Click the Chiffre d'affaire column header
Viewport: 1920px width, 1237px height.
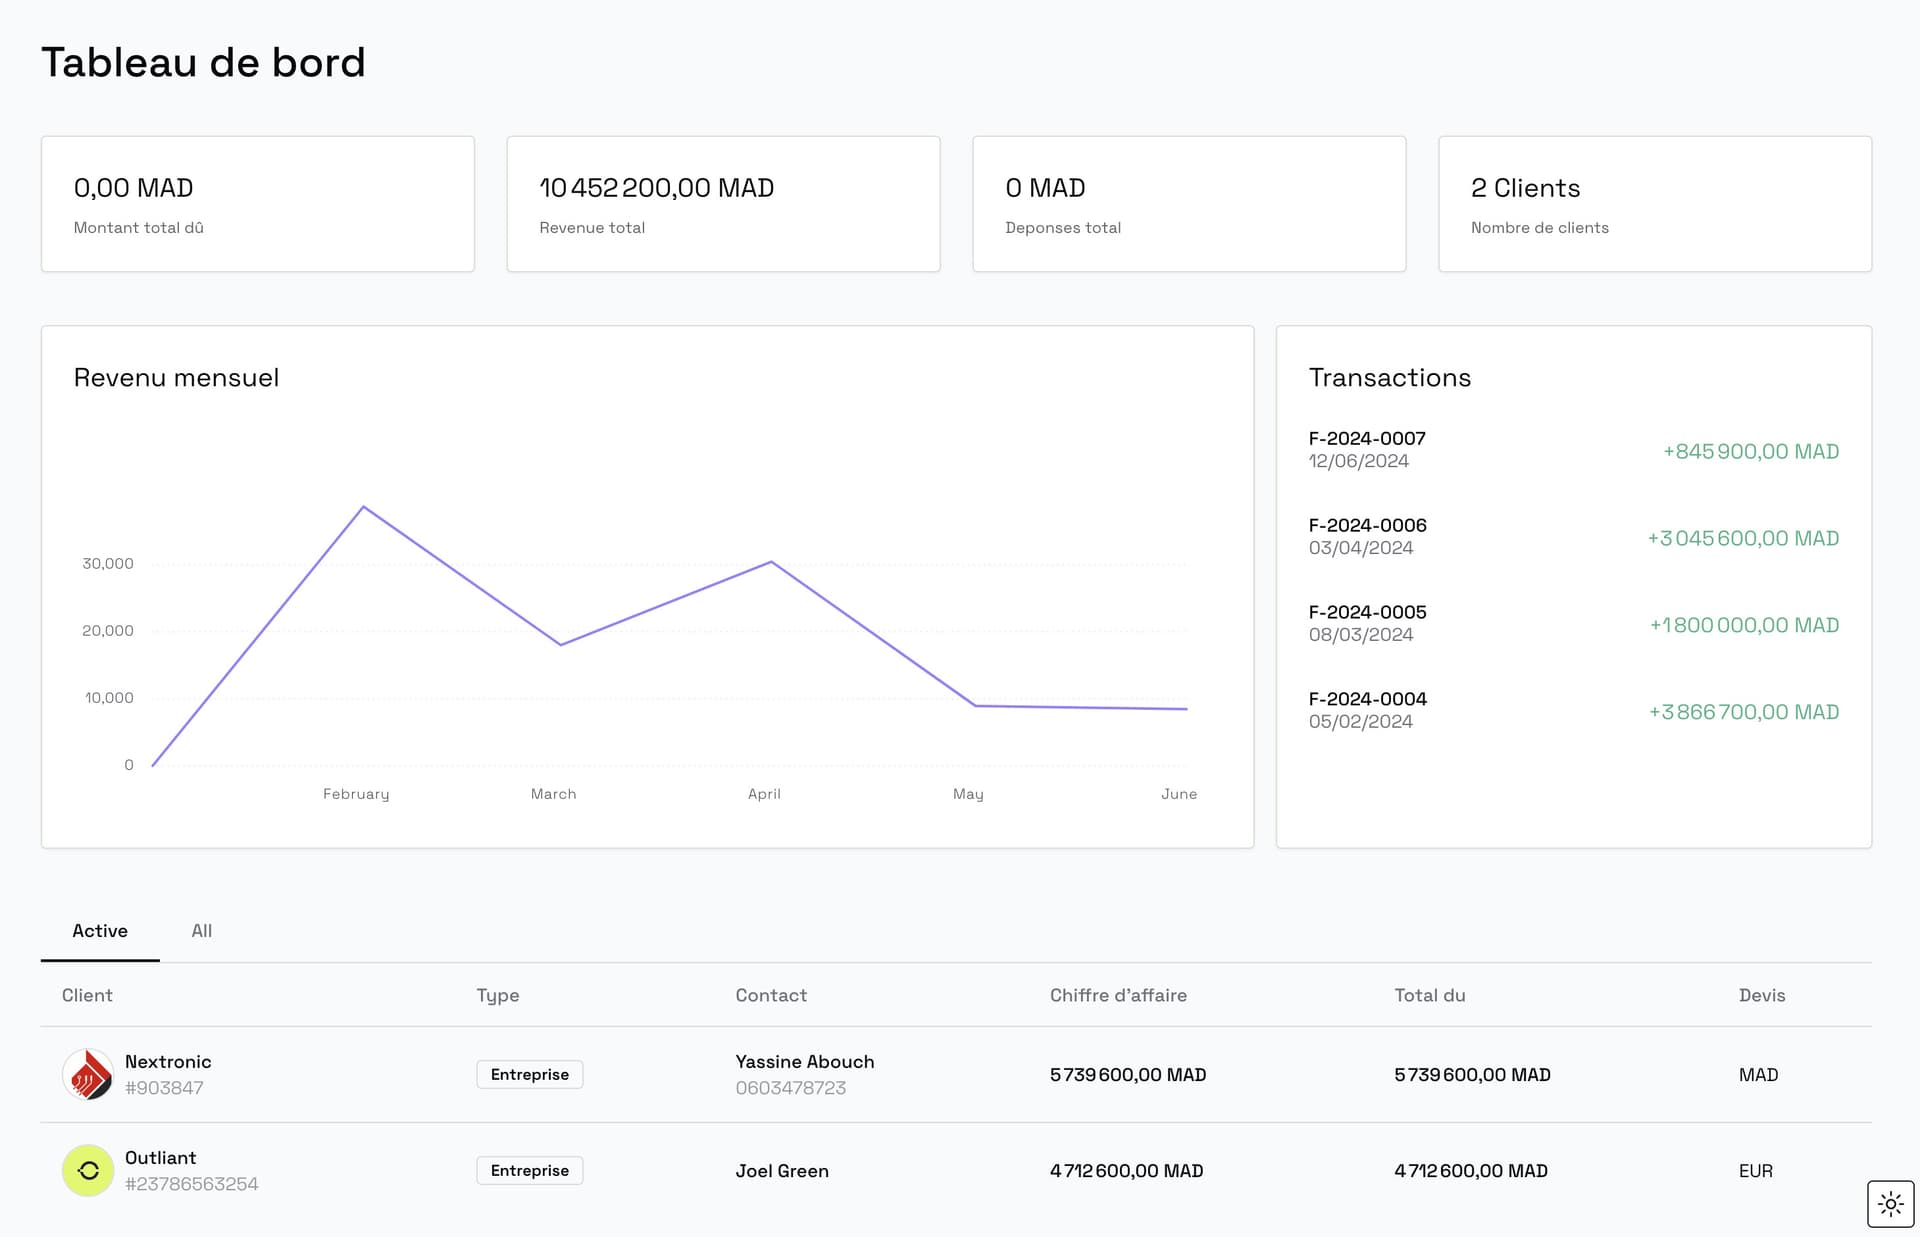coord(1118,995)
